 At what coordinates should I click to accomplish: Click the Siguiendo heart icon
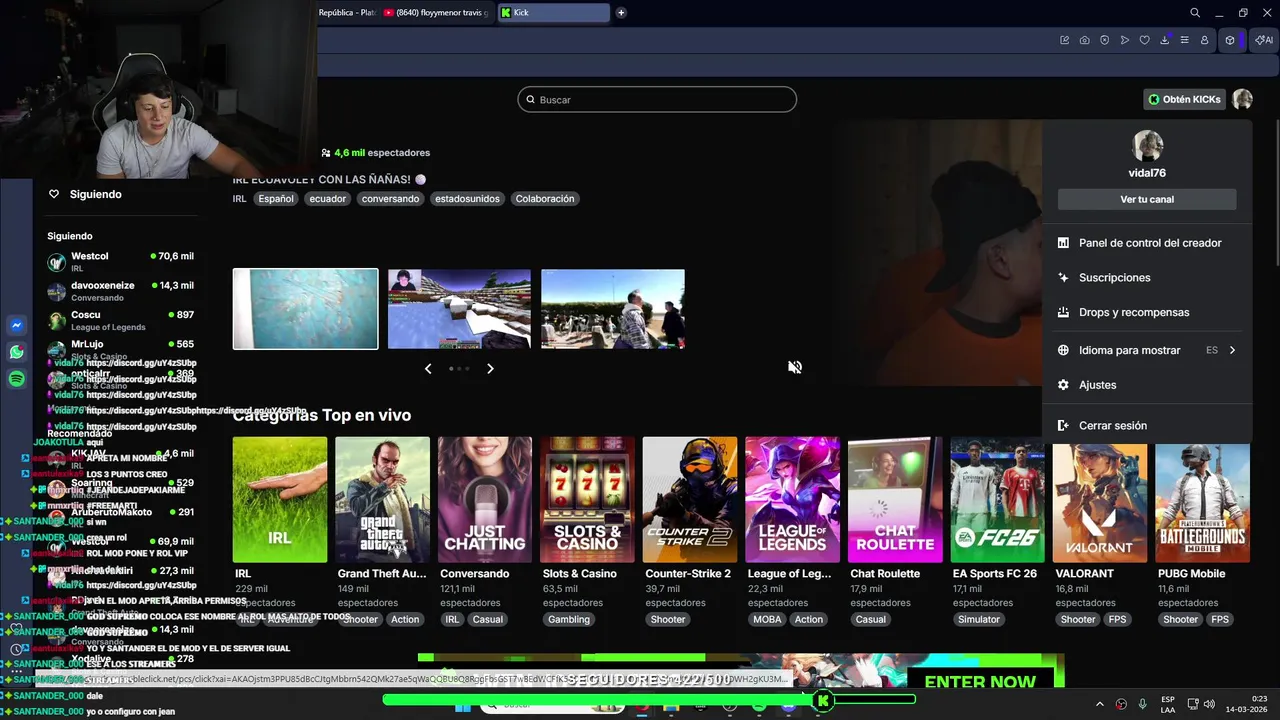[x=54, y=194]
